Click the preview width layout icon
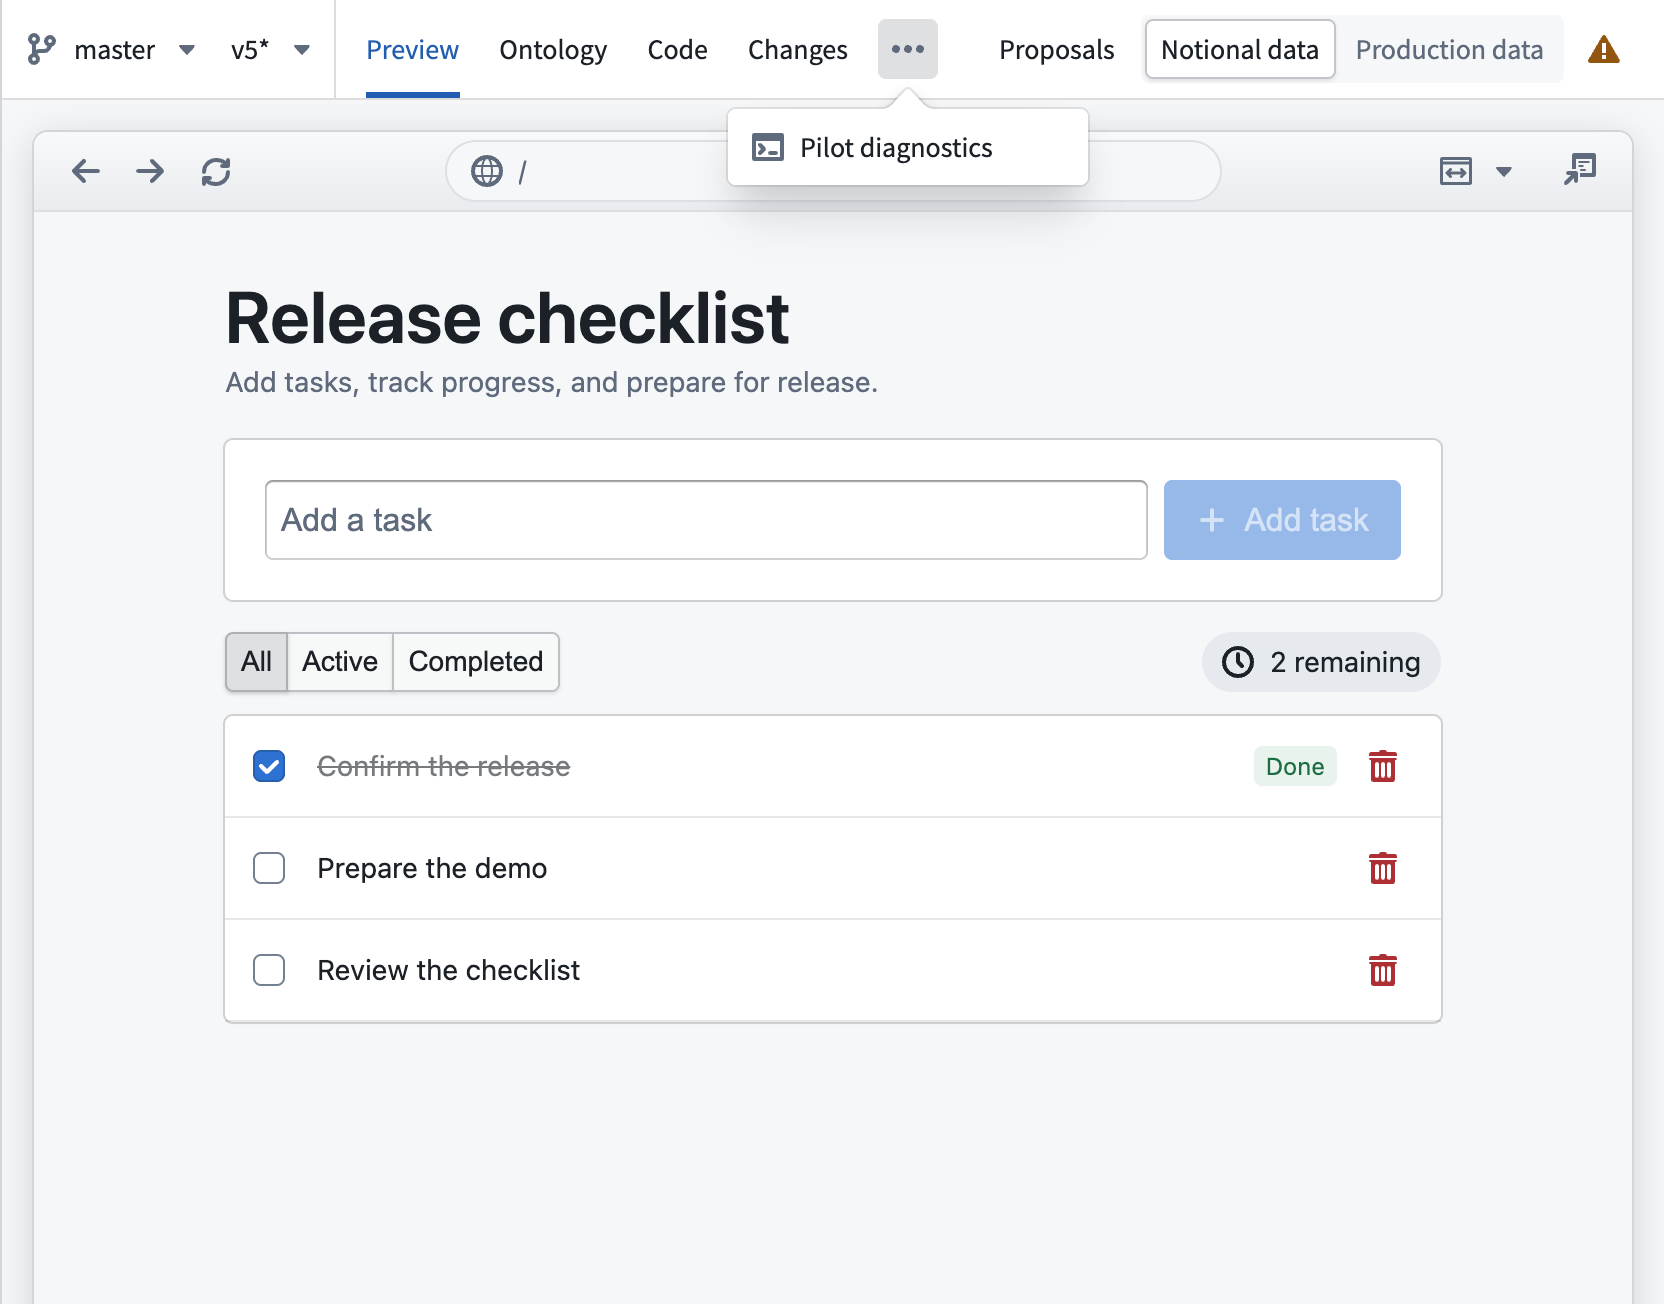 pyautogui.click(x=1456, y=172)
